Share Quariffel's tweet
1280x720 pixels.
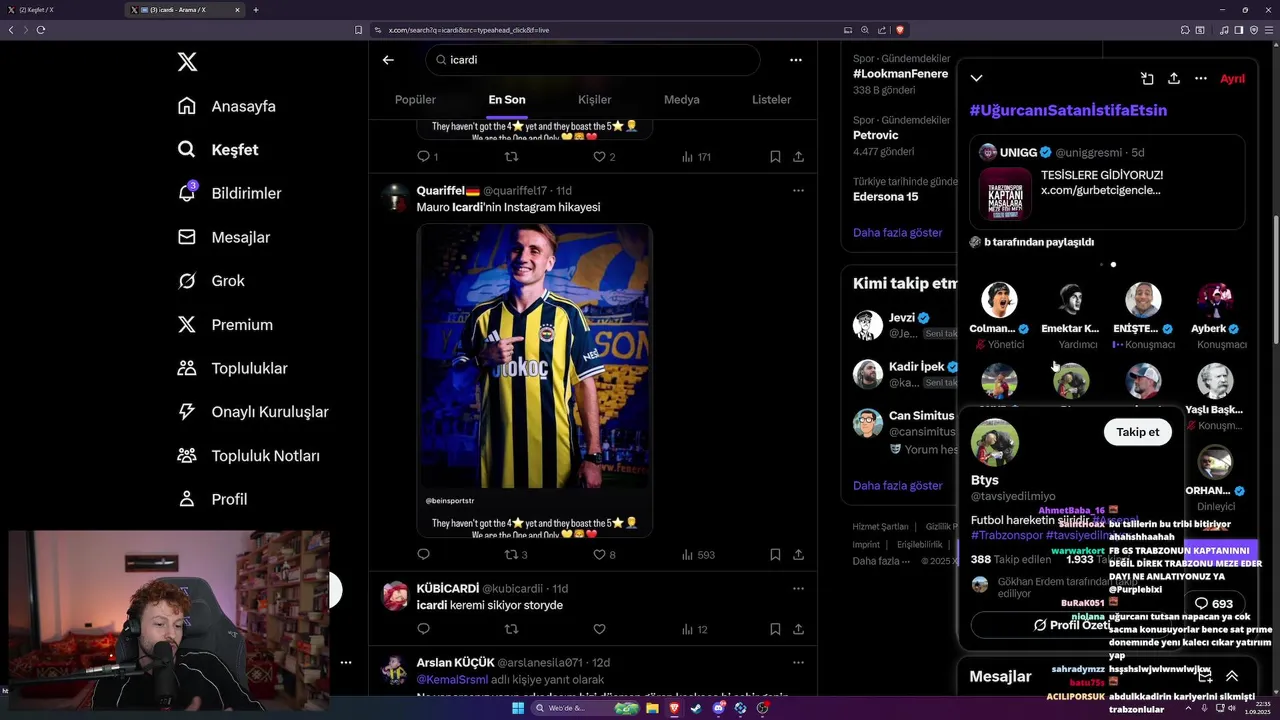coord(798,554)
